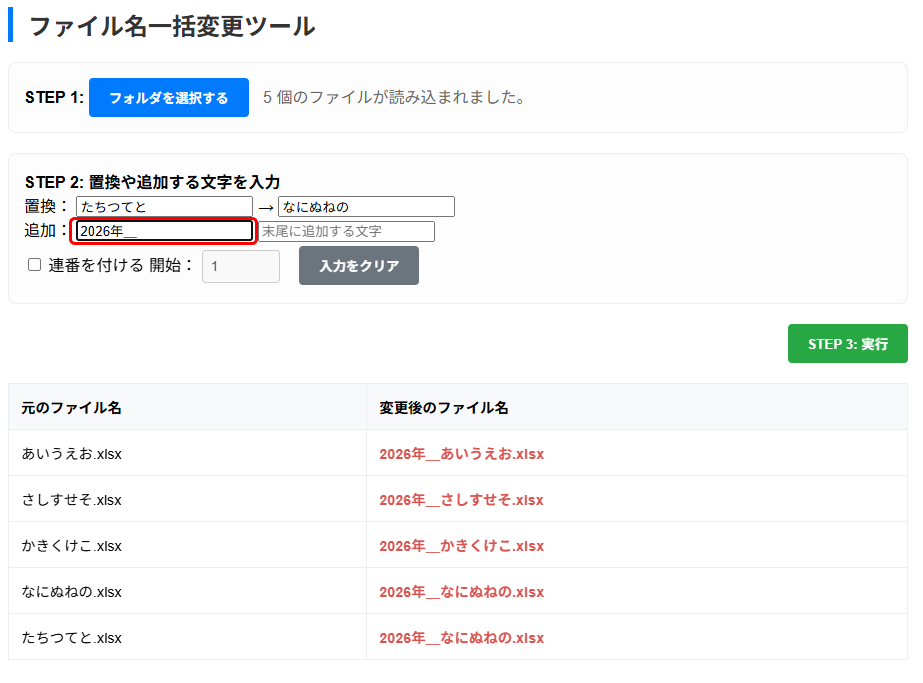923x683 pixels.
Task: Click the 追加 prefix field containing 2026年__
Action: (x=164, y=231)
